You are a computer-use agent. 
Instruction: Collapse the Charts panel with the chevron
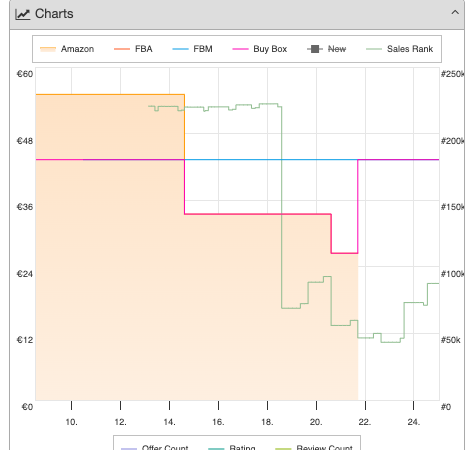[455, 13]
